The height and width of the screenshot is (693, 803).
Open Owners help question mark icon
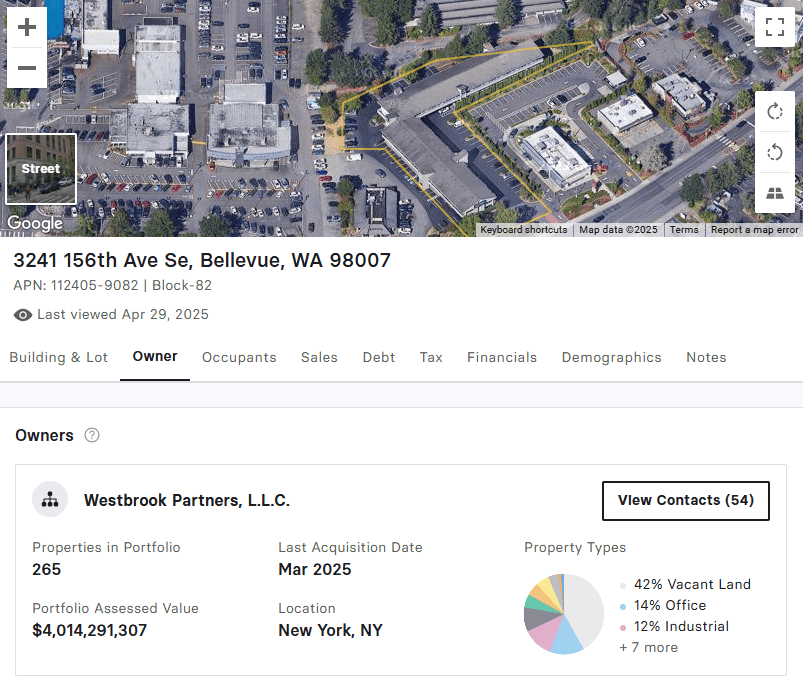pyautogui.click(x=92, y=436)
